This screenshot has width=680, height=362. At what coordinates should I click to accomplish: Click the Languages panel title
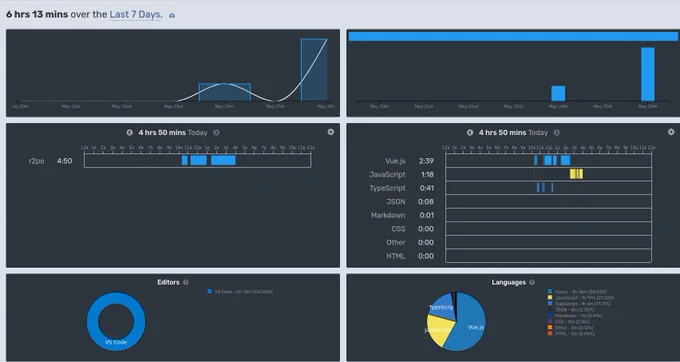click(508, 282)
